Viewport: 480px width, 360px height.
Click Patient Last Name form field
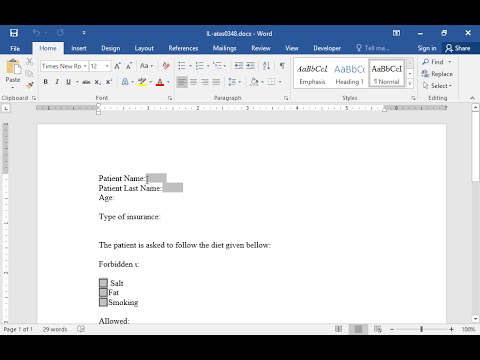[173, 188]
